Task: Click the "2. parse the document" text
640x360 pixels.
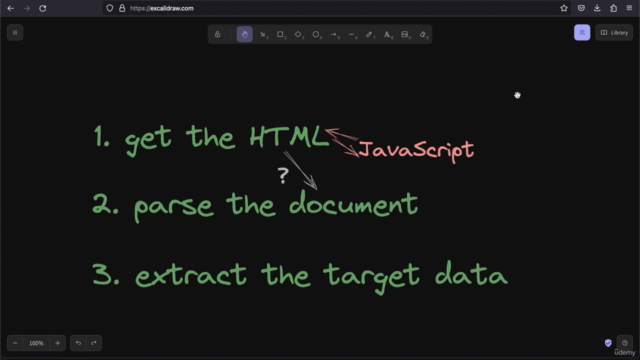Action: [x=255, y=206]
